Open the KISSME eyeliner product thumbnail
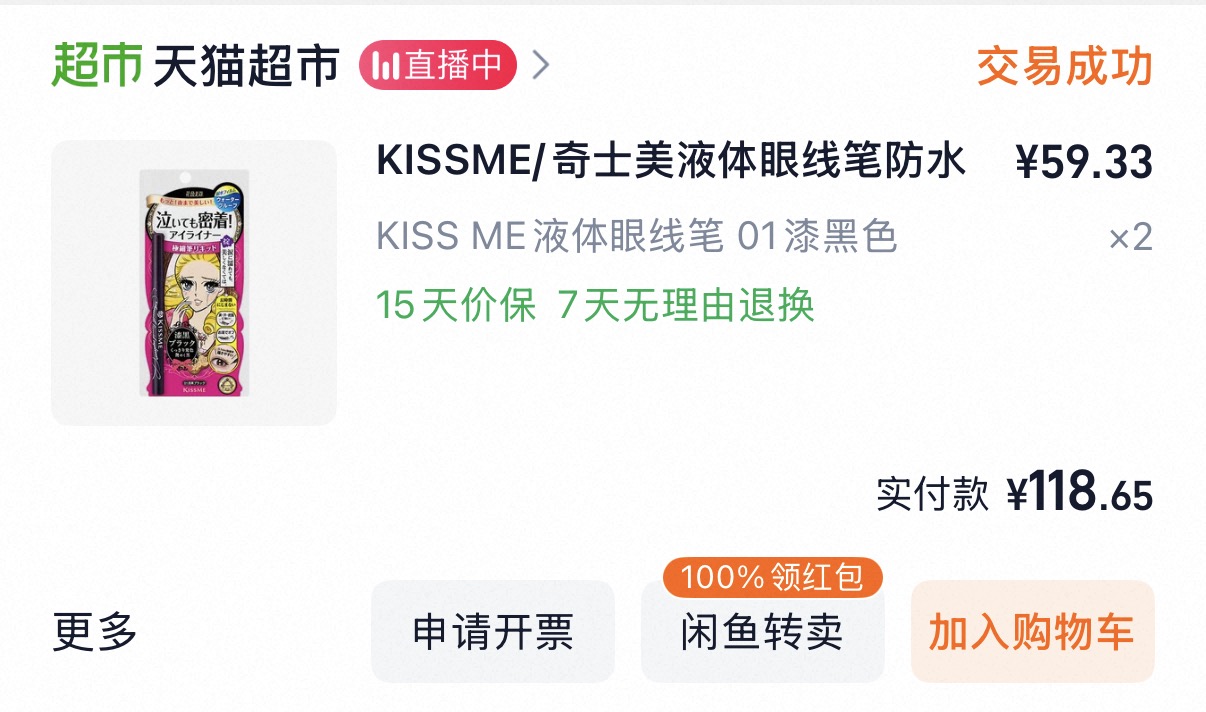 pyautogui.click(x=194, y=283)
